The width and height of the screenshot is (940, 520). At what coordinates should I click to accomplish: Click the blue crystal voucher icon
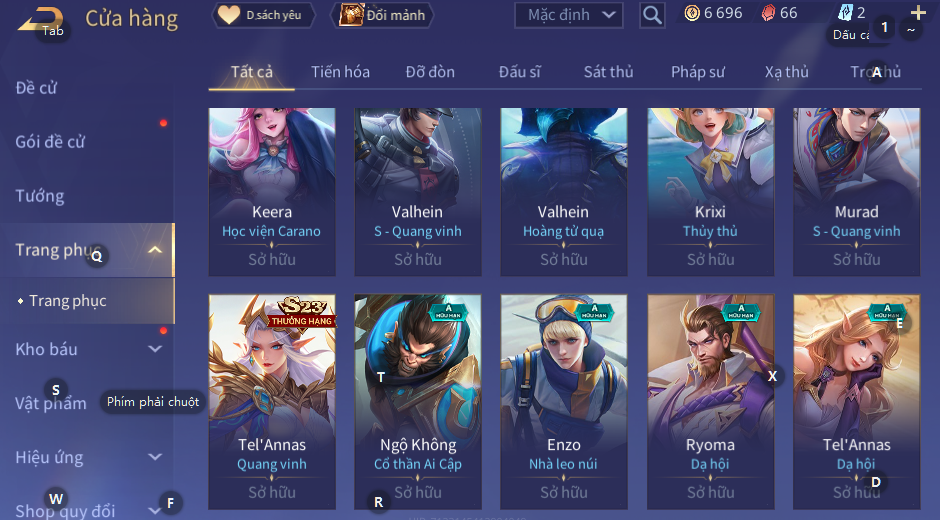845,13
